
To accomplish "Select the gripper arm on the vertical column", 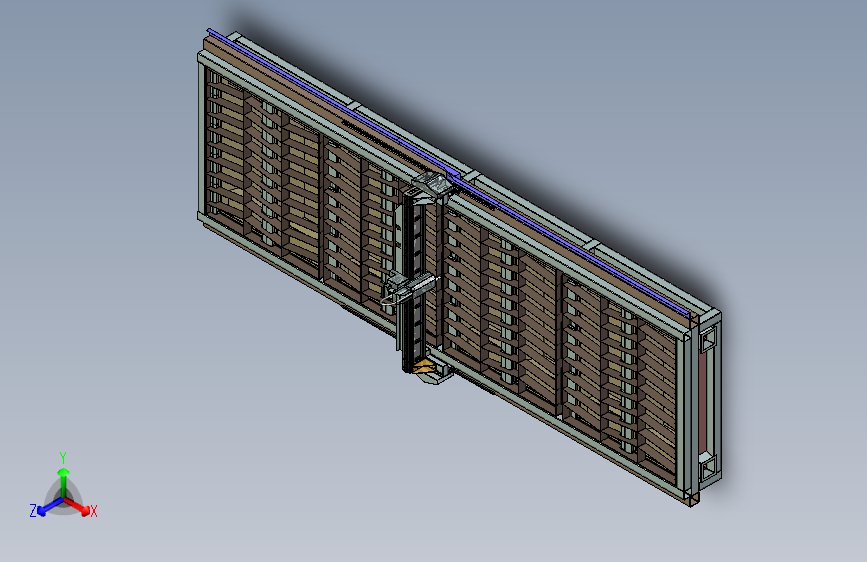I will pyautogui.click(x=410, y=288).
